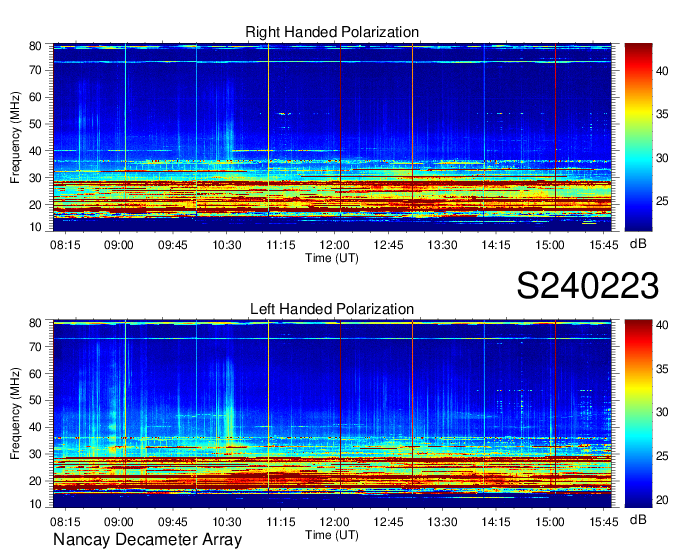Viewport: 680px width, 552px height.
Task: Click "08:15" tick on the upper time axis
Action: (x=65, y=245)
